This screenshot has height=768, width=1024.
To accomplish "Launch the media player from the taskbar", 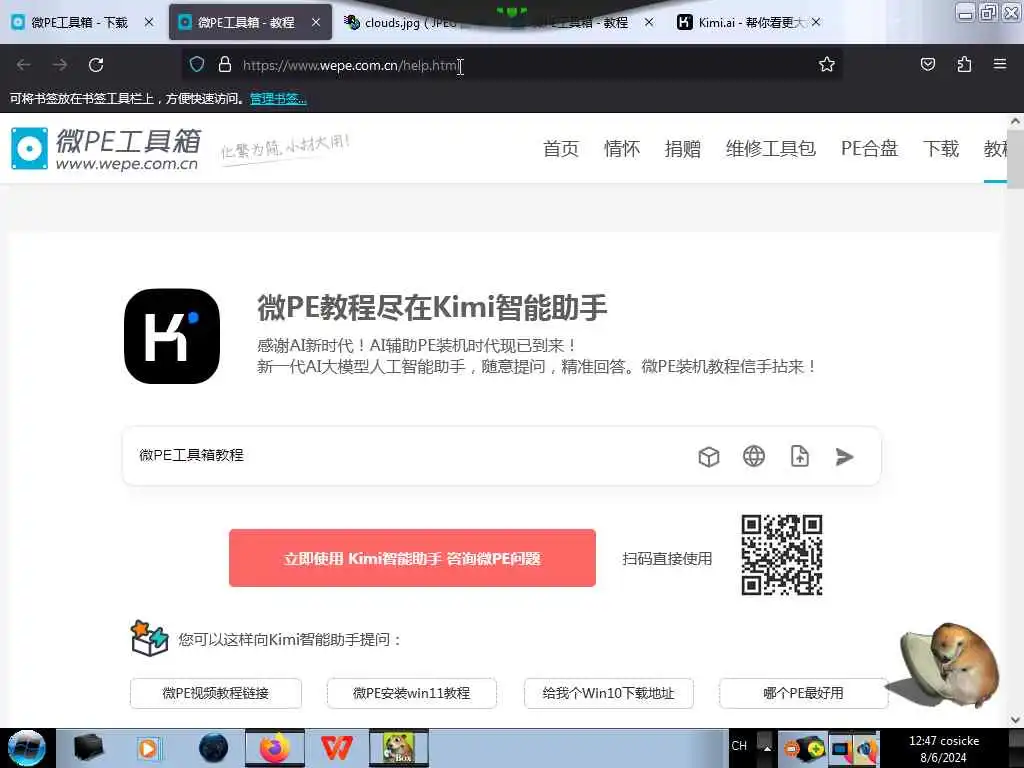I will [x=148, y=748].
